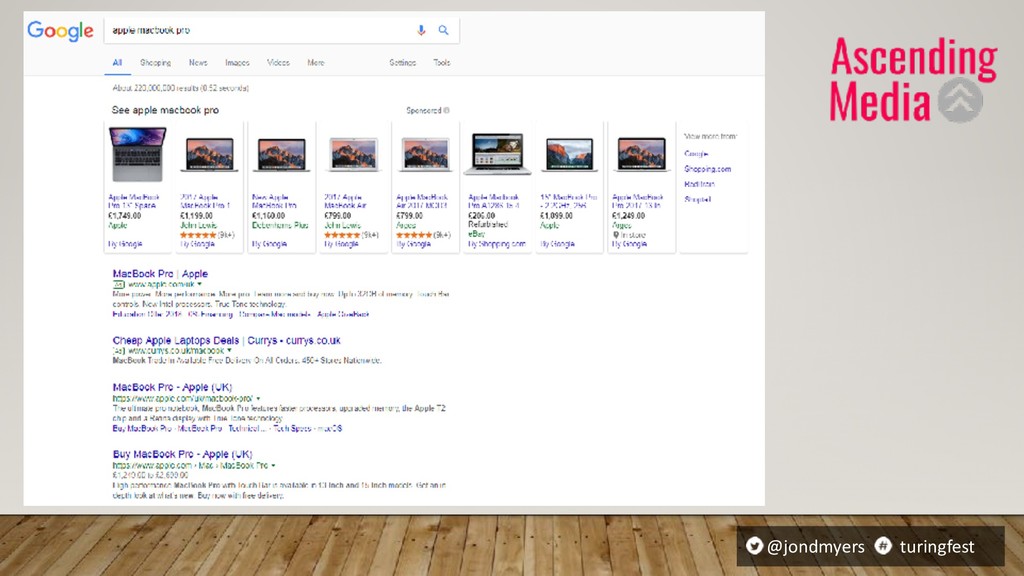
Task: Click 'See apple macbook pro' heading
Action: point(165,110)
